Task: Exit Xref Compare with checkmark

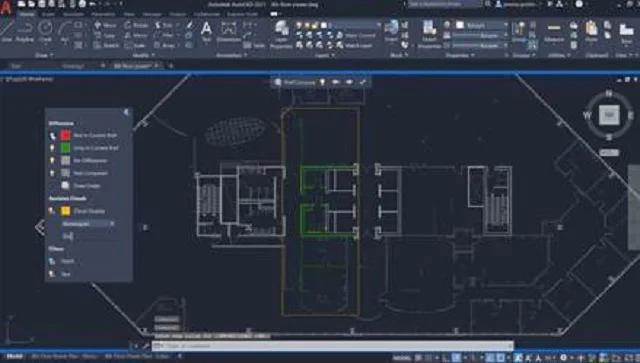Action: [x=362, y=82]
